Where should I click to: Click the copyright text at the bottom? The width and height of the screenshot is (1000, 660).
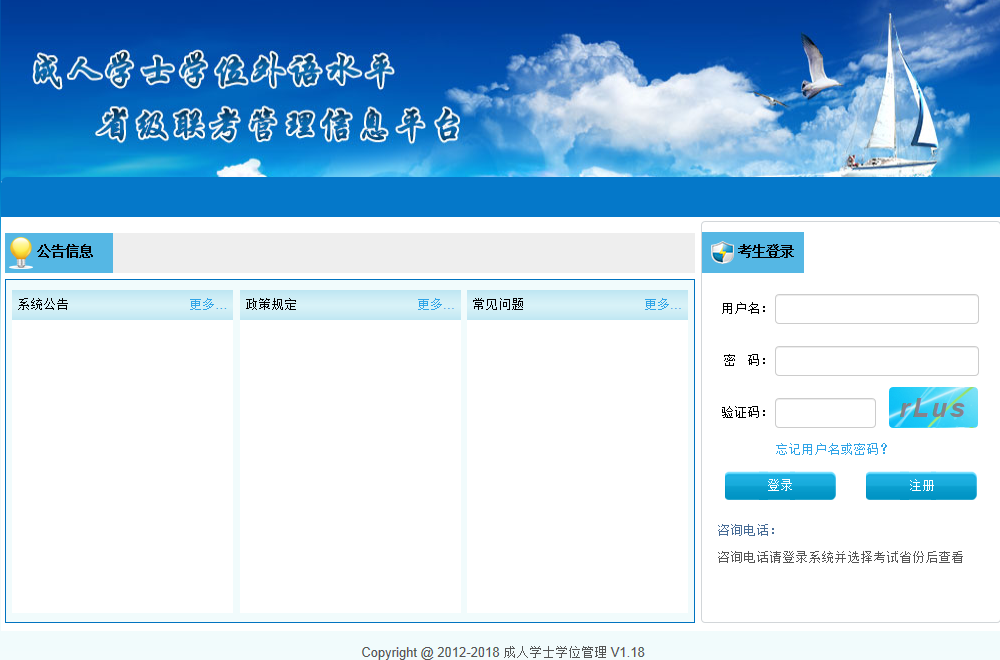500,651
